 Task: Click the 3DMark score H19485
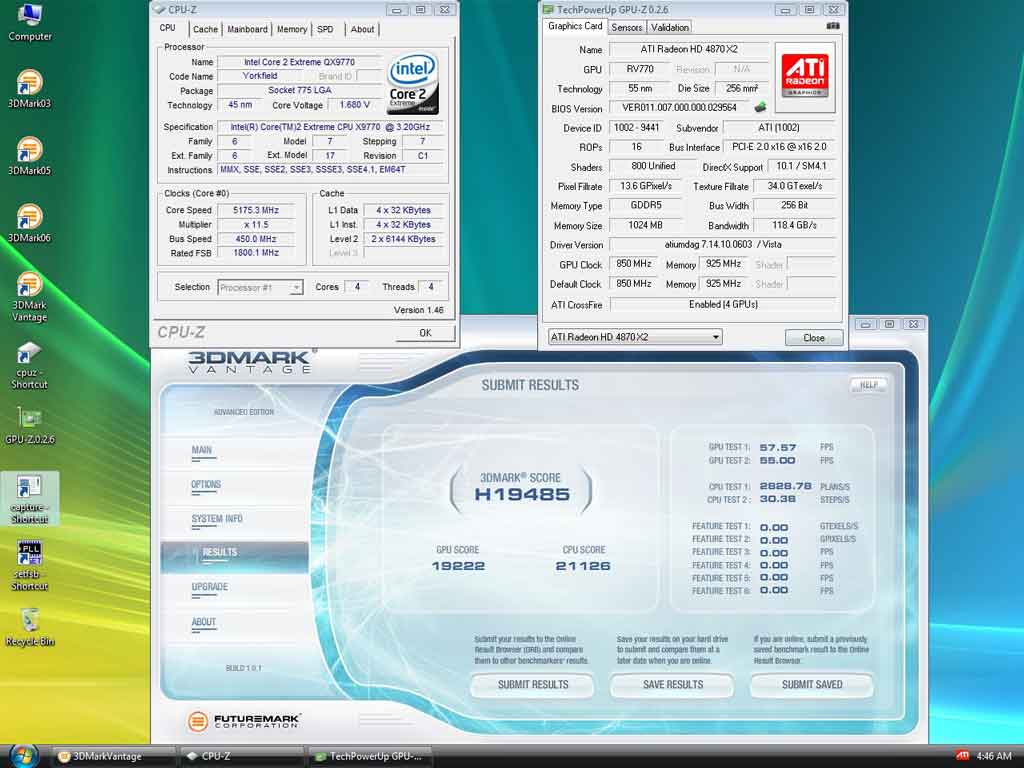(522, 494)
